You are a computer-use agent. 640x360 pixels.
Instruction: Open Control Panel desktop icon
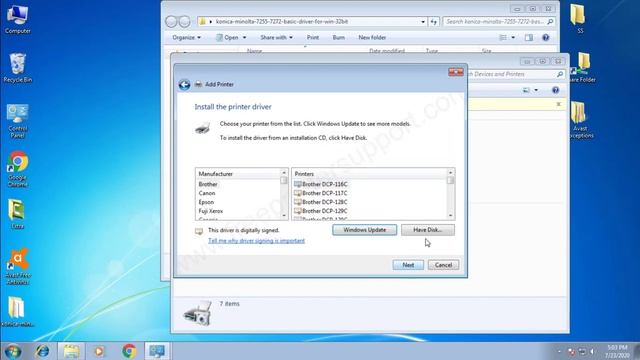[x=17, y=121]
